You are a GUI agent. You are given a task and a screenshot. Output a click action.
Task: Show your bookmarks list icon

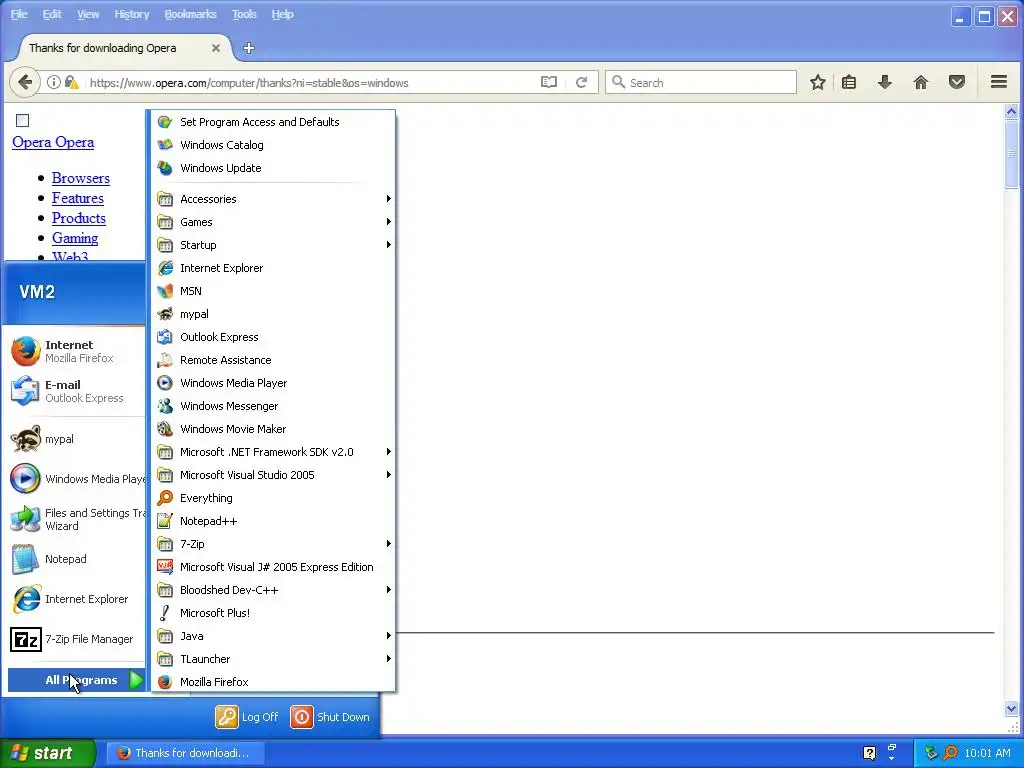(849, 82)
